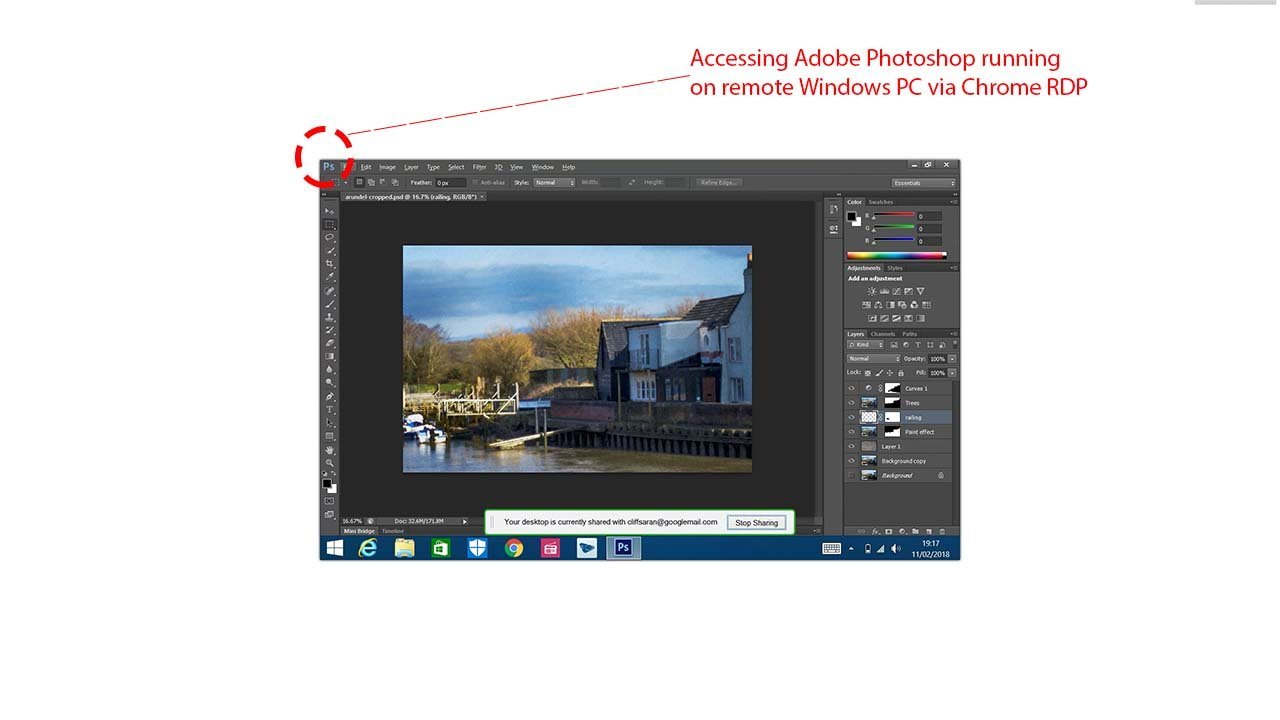
Task: Select the Clone Stamp tool
Action: (329, 317)
